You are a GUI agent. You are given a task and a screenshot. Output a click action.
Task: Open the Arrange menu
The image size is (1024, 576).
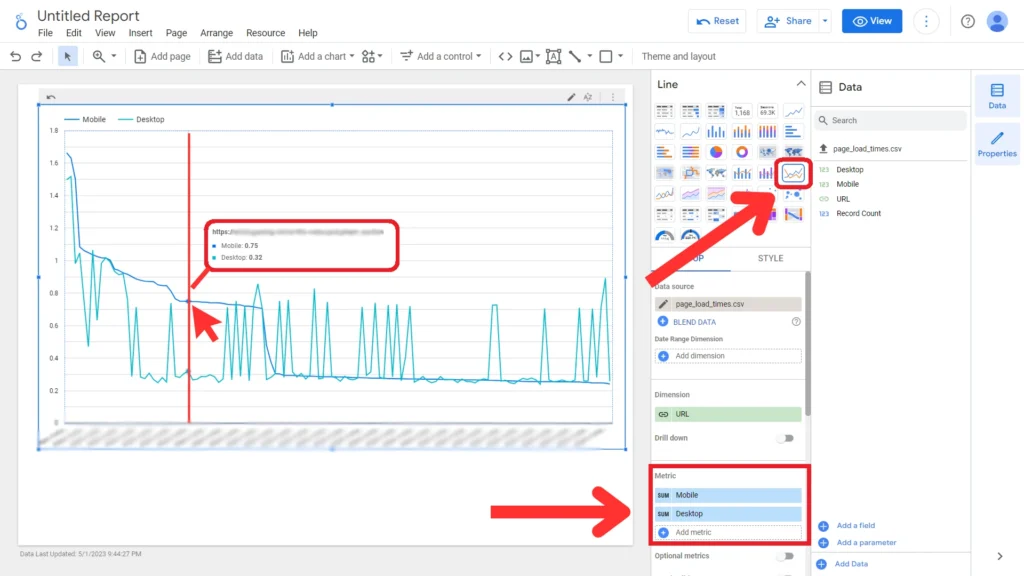pyautogui.click(x=216, y=33)
